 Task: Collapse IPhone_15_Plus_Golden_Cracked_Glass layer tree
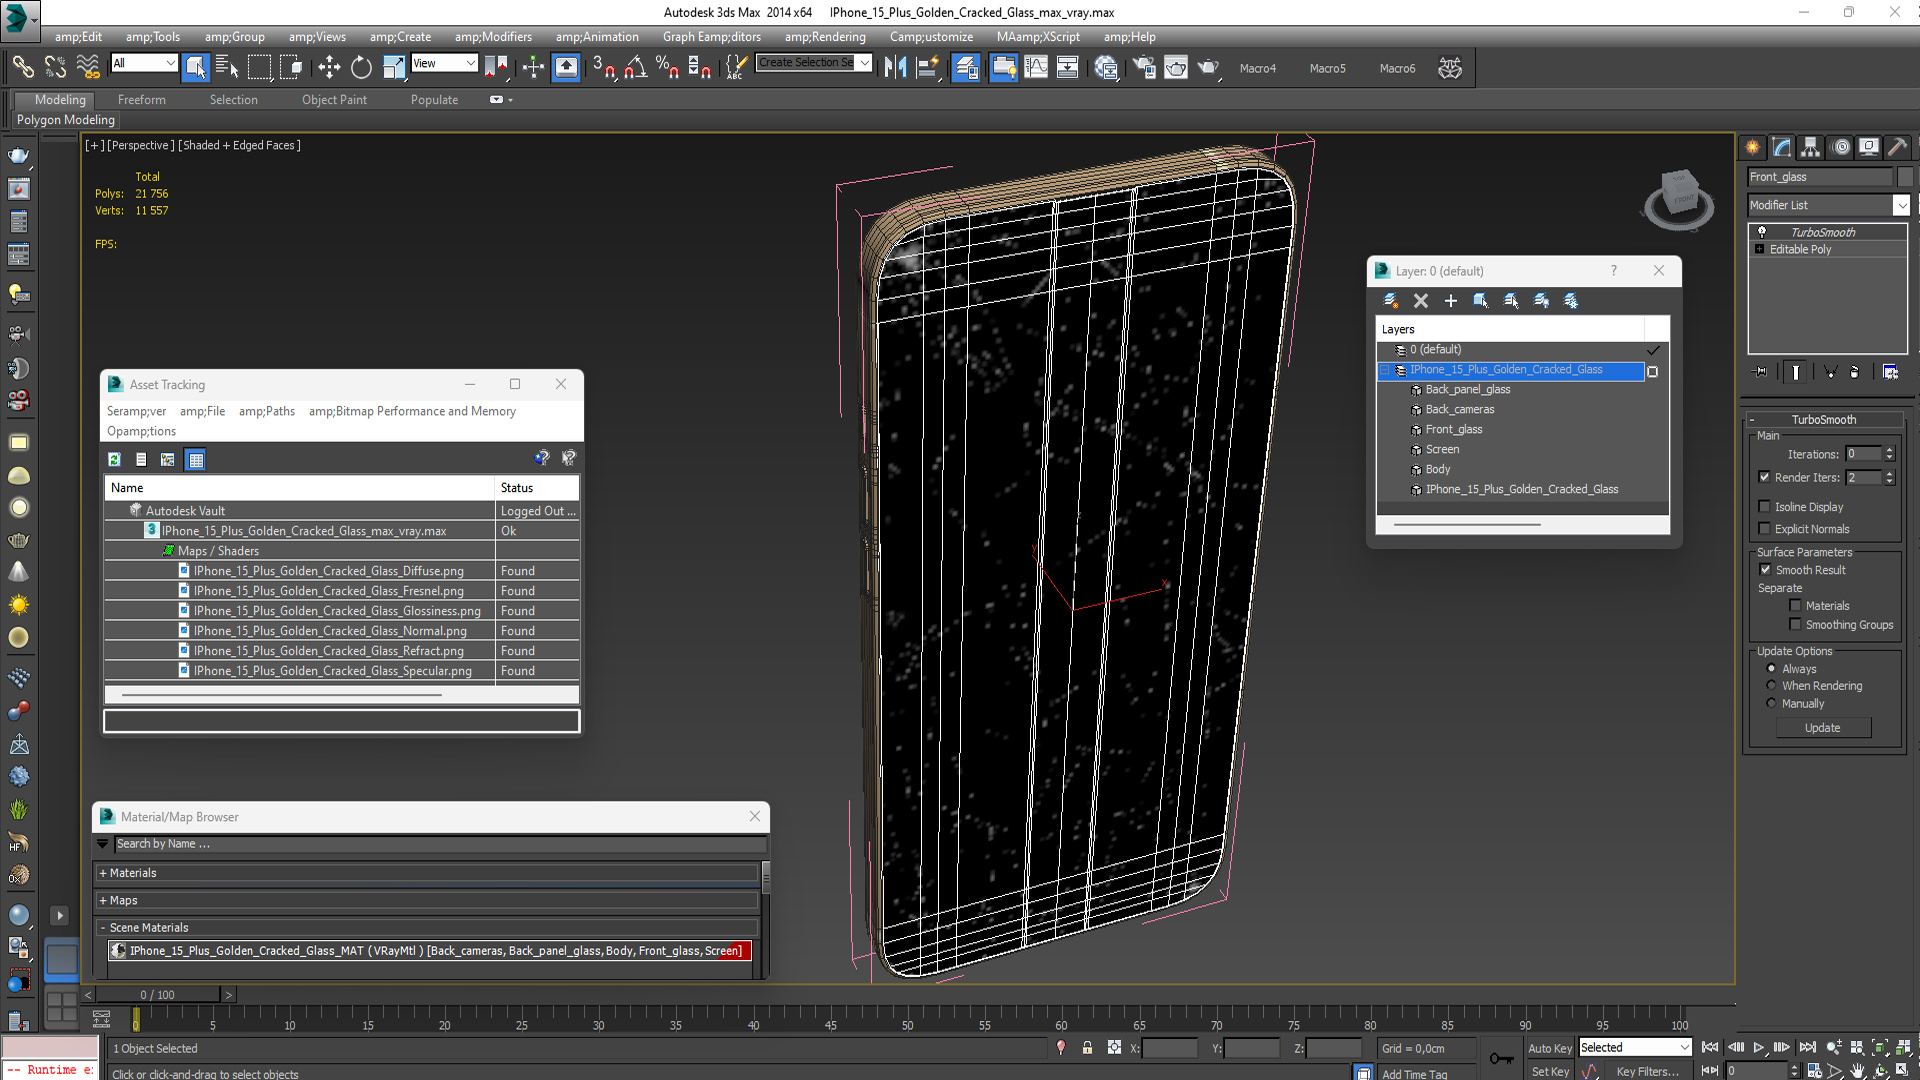tap(1385, 370)
